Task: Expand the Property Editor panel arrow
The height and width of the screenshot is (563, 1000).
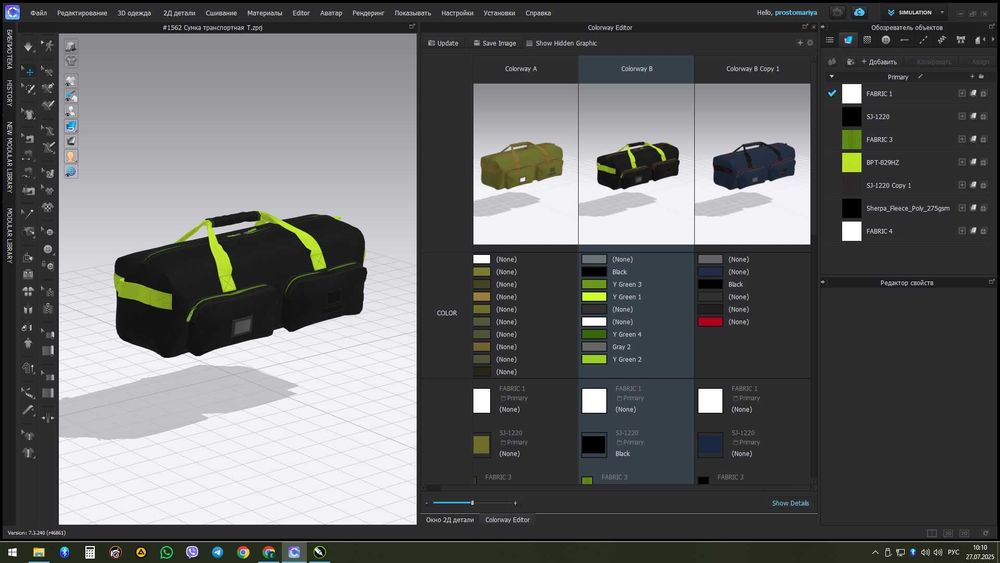Action: (x=823, y=282)
